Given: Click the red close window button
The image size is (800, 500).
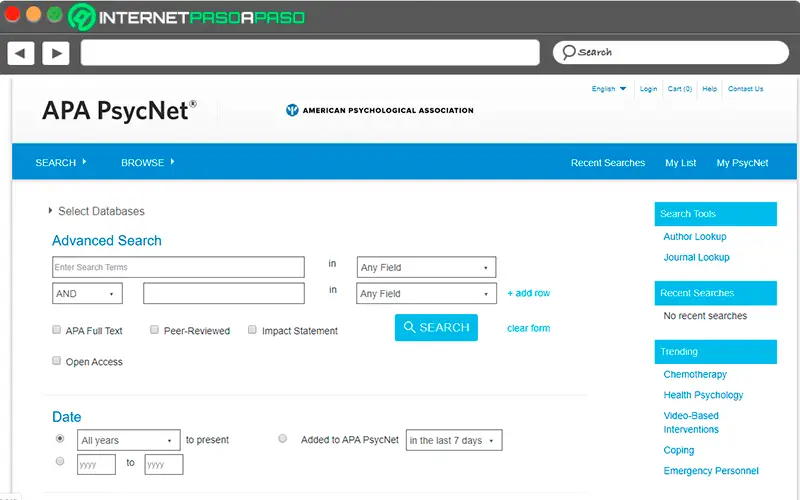Looking at the screenshot, I should (x=12, y=14).
